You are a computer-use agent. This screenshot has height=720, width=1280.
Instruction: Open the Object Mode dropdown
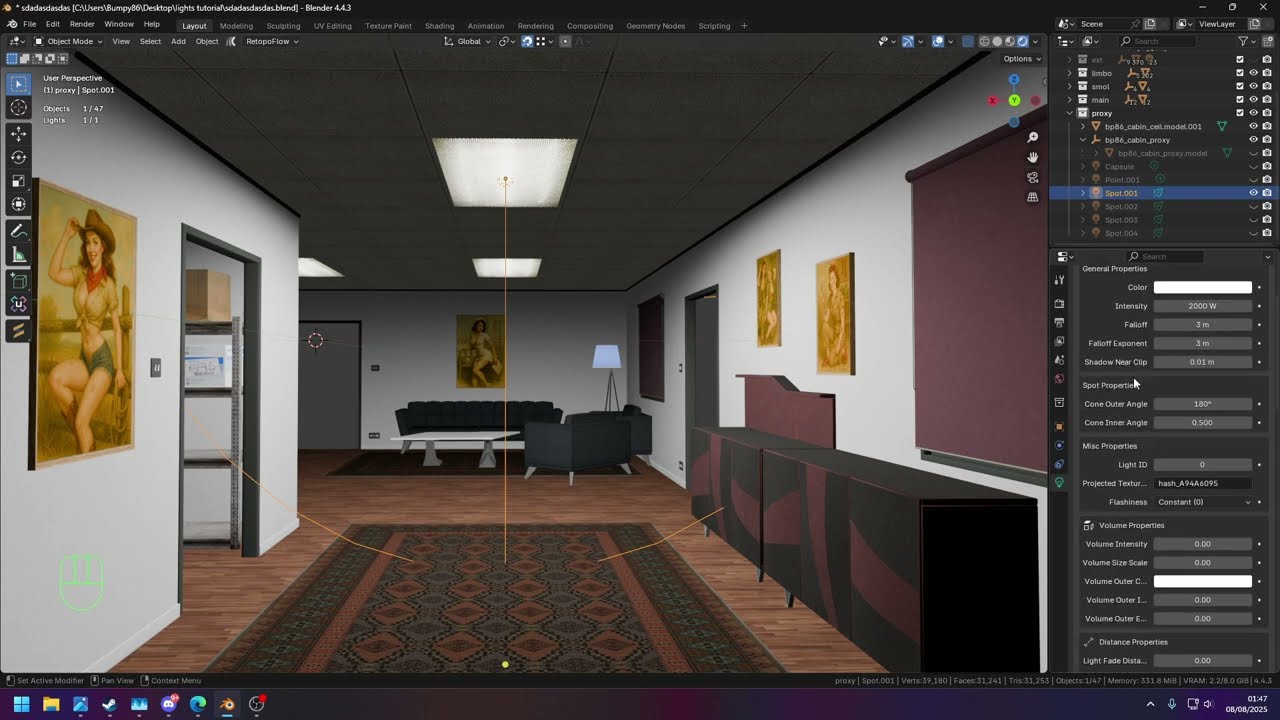pyautogui.click(x=67, y=41)
